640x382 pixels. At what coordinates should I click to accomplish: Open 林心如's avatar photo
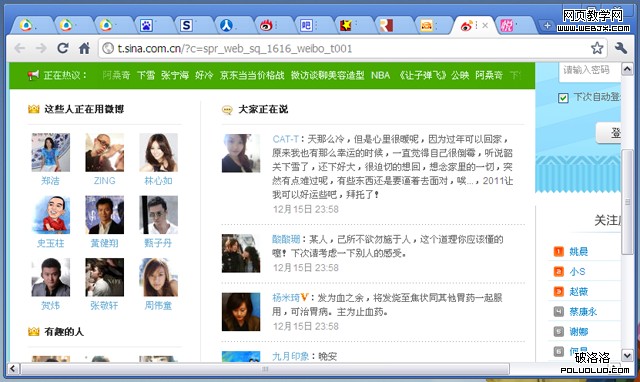pos(158,152)
